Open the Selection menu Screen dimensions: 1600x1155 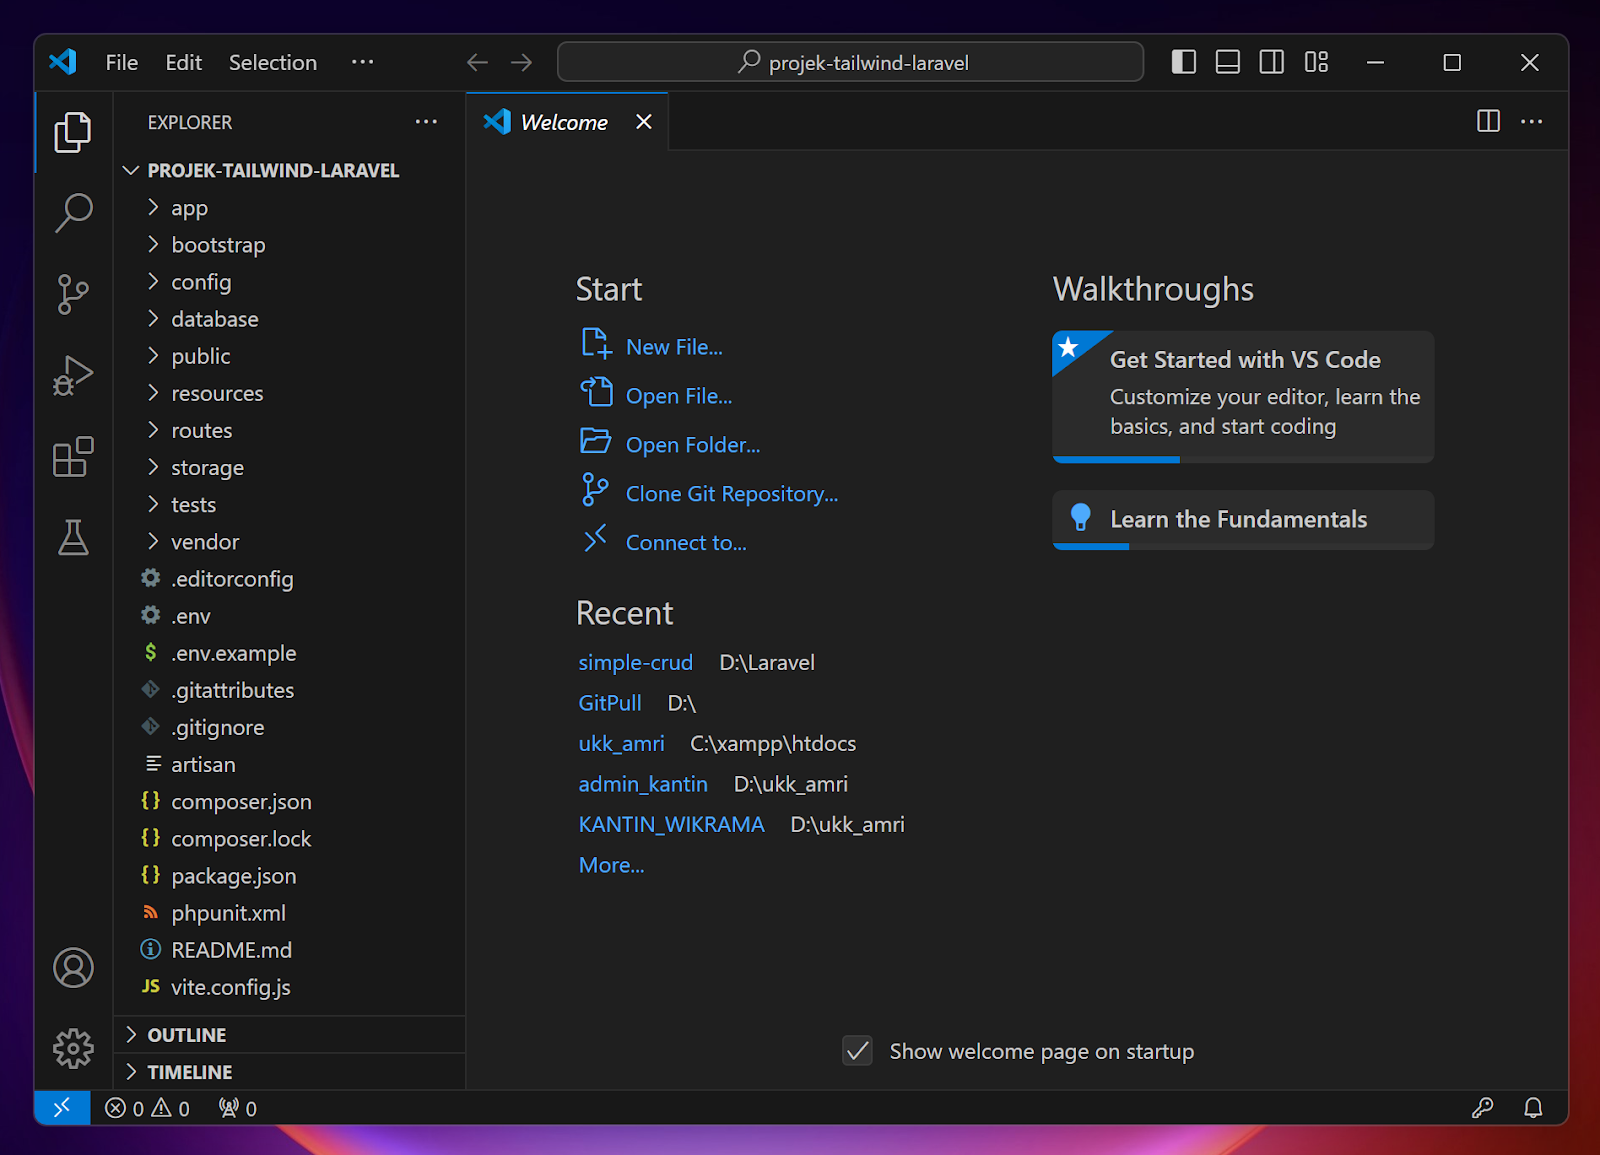[273, 62]
